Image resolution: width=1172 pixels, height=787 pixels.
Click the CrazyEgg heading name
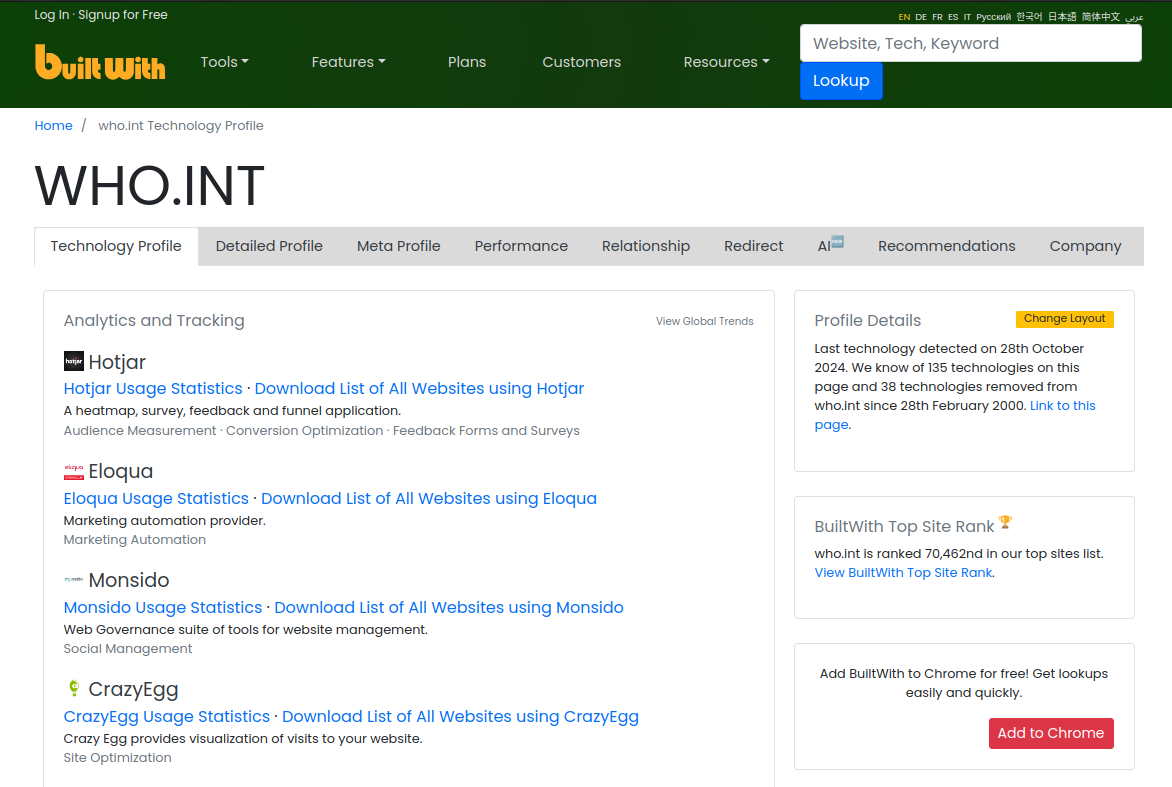(133, 689)
